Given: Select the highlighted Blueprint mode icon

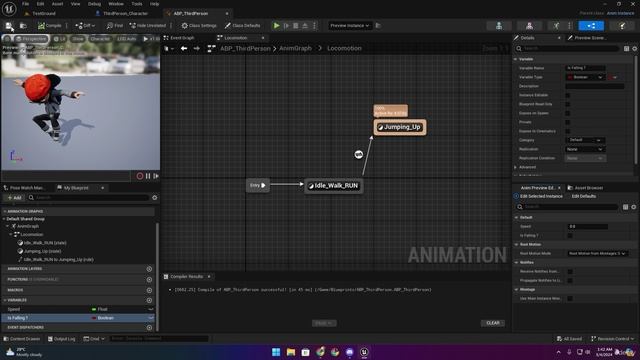Looking at the screenshot, I should click(x=591, y=26).
